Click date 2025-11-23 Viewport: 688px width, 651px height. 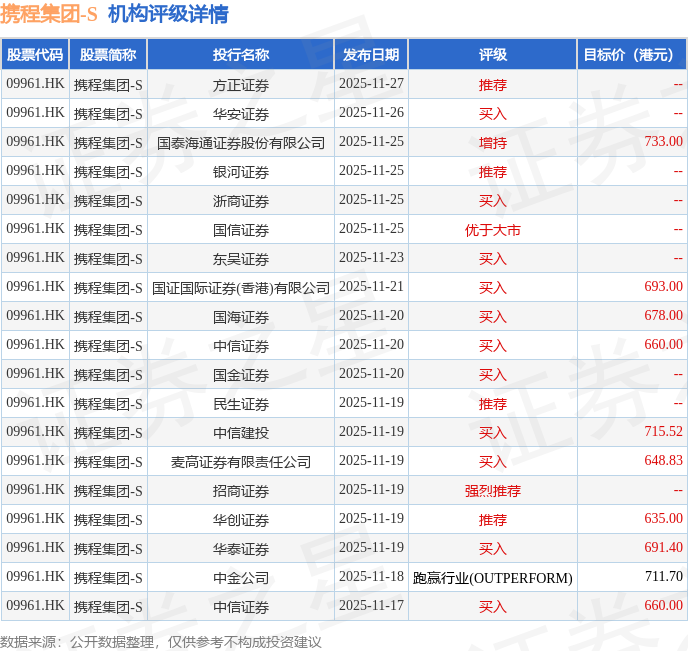coord(371,258)
